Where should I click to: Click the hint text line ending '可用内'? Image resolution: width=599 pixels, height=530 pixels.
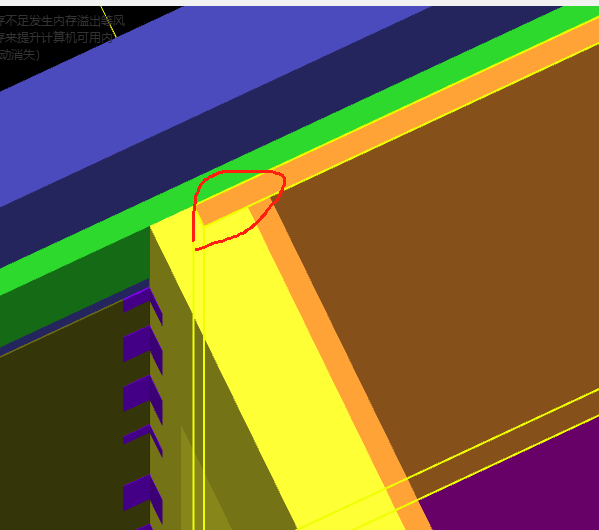(x=56, y=38)
